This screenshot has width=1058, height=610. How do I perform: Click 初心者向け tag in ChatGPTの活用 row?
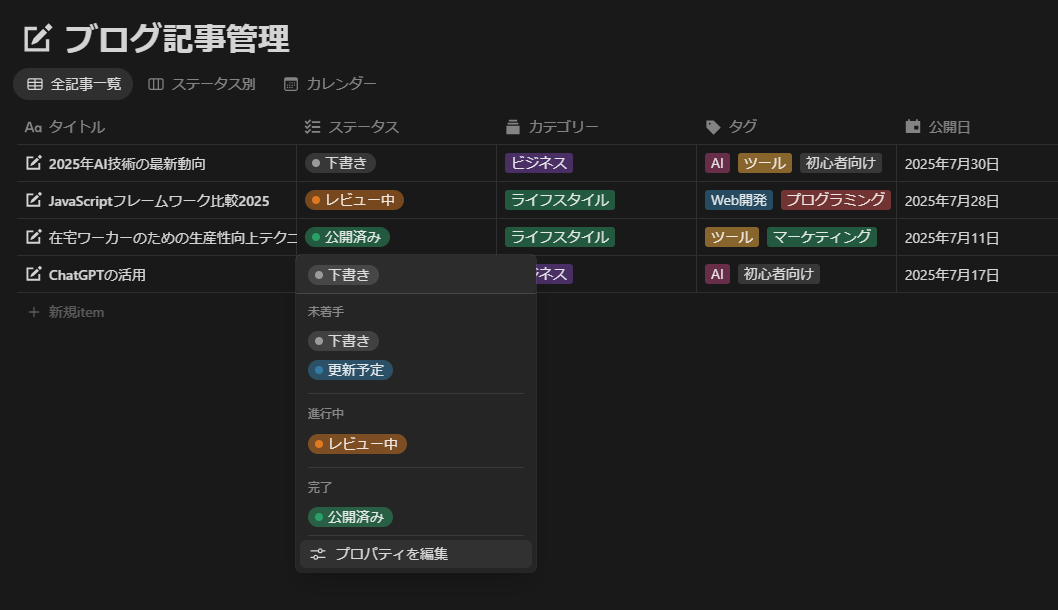(x=779, y=275)
